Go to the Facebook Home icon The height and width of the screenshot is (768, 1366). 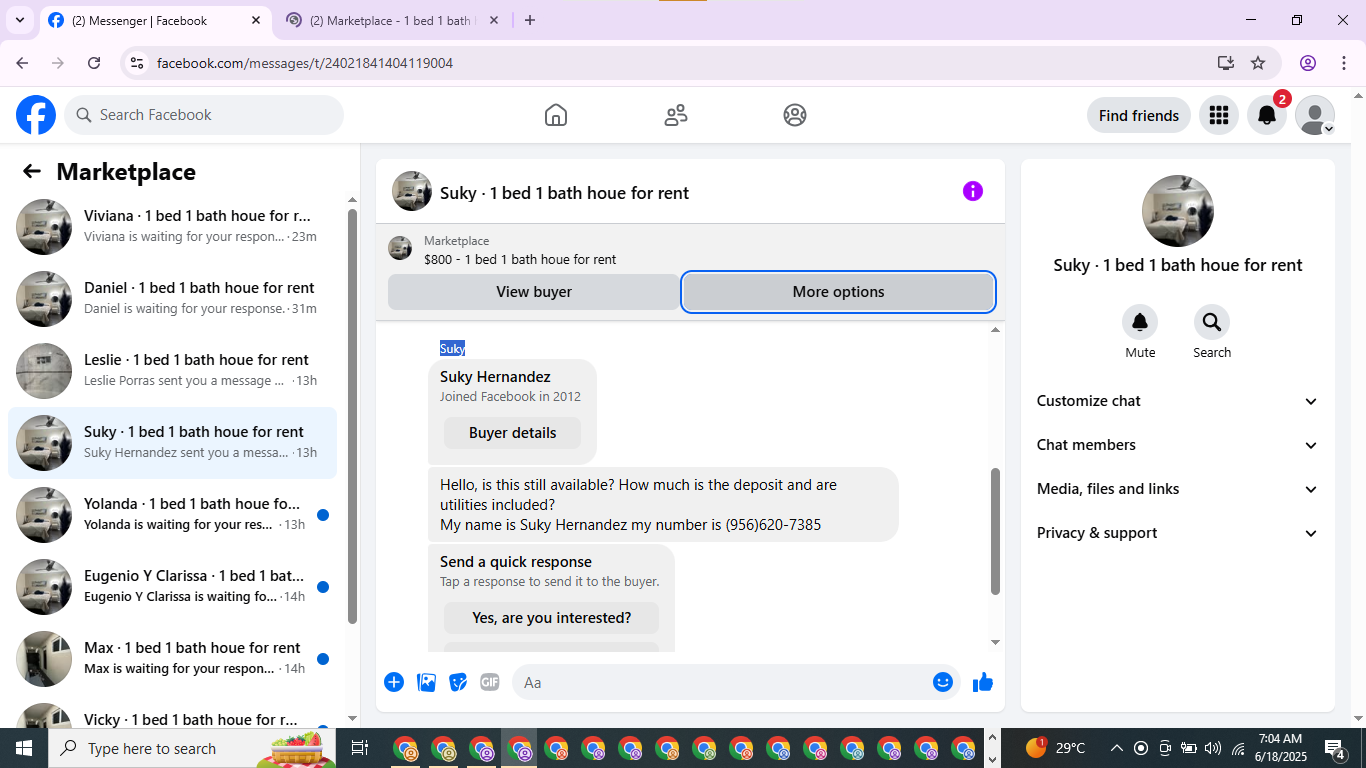[556, 115]
